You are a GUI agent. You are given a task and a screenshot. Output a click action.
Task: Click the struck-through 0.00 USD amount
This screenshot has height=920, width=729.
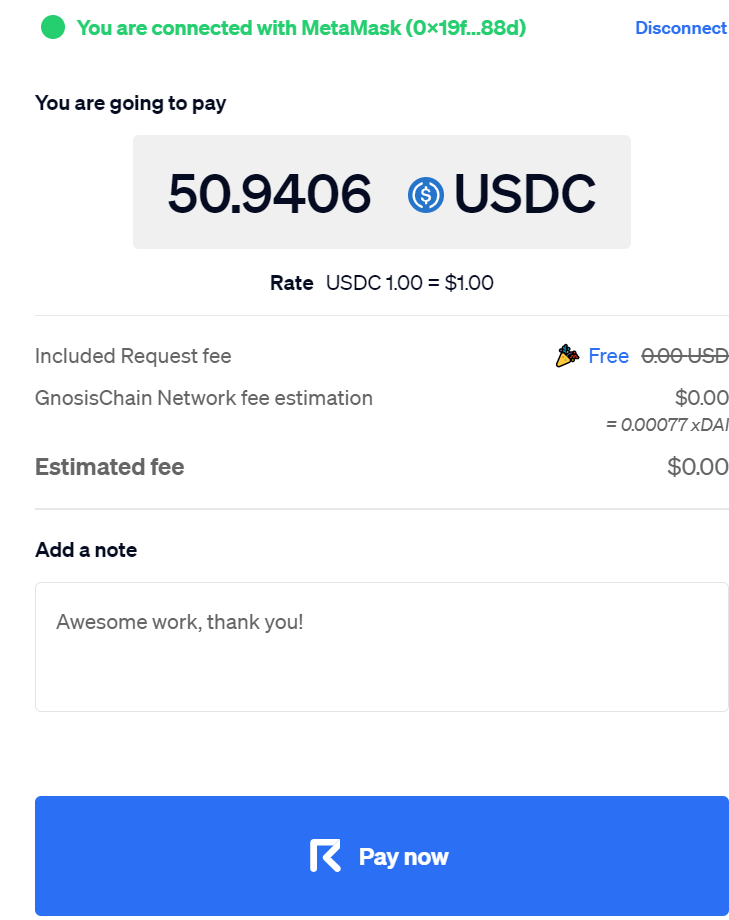(x=685, y=356)
